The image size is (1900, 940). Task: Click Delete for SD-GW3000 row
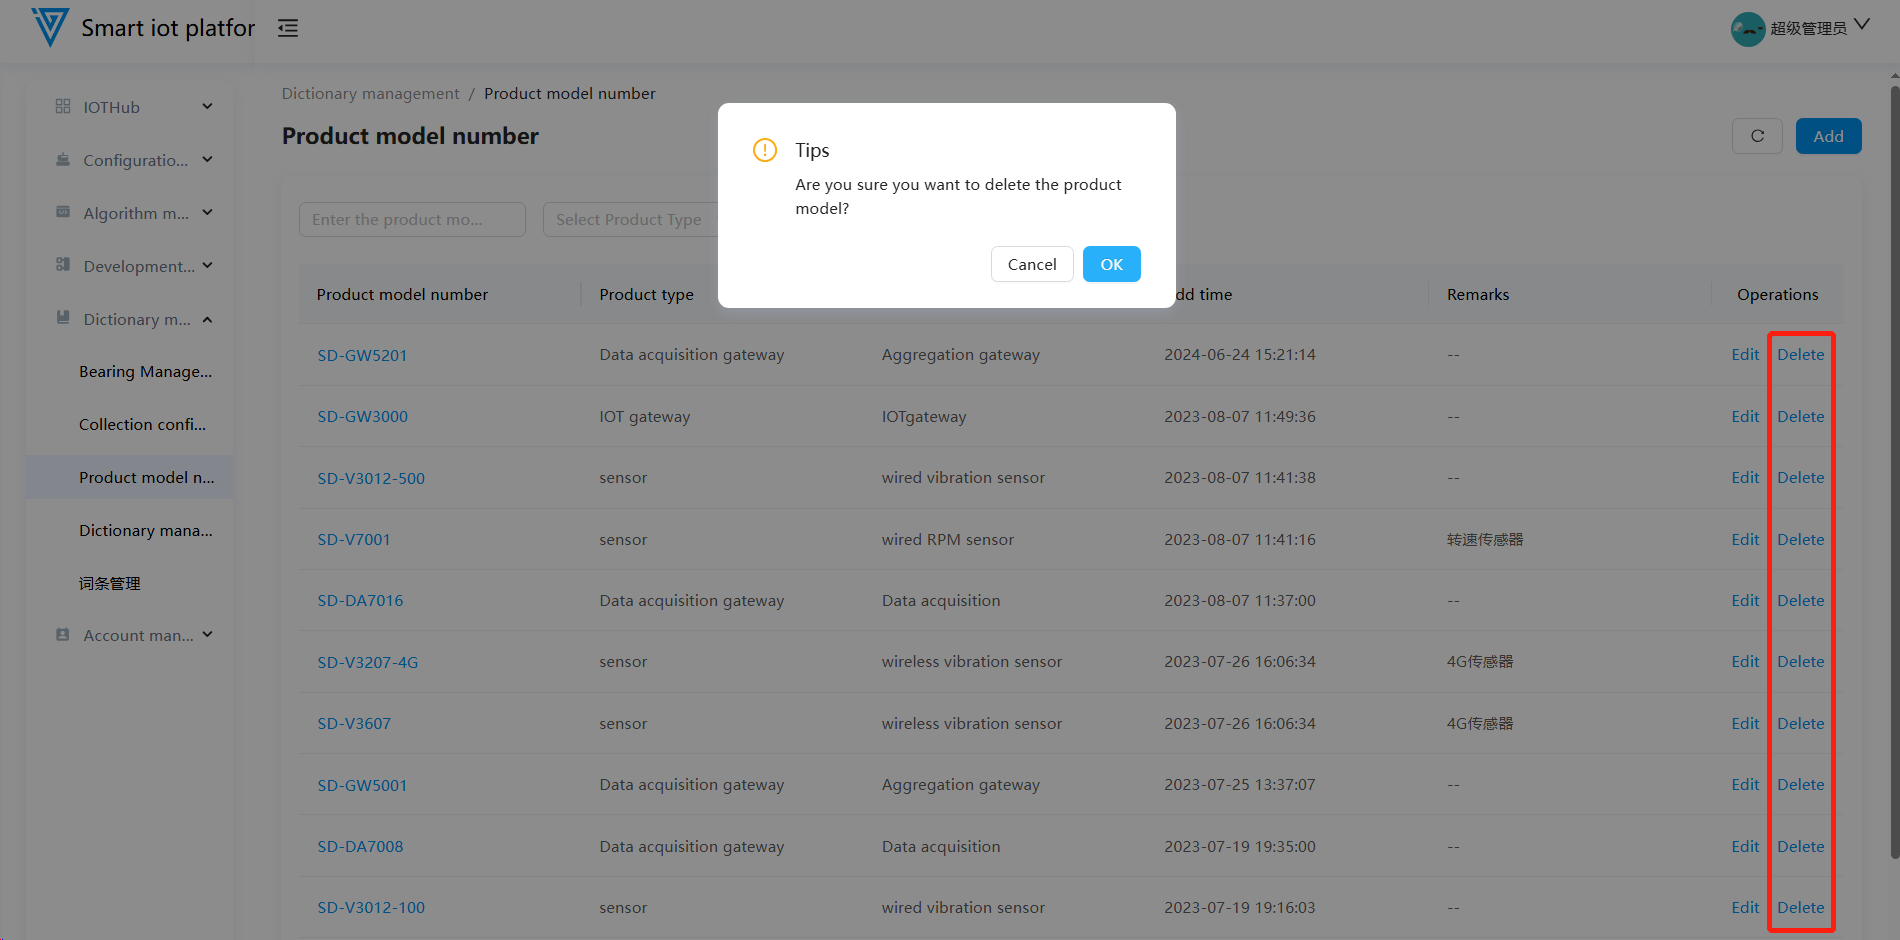pyautogui.click(x=1800, y=417)
